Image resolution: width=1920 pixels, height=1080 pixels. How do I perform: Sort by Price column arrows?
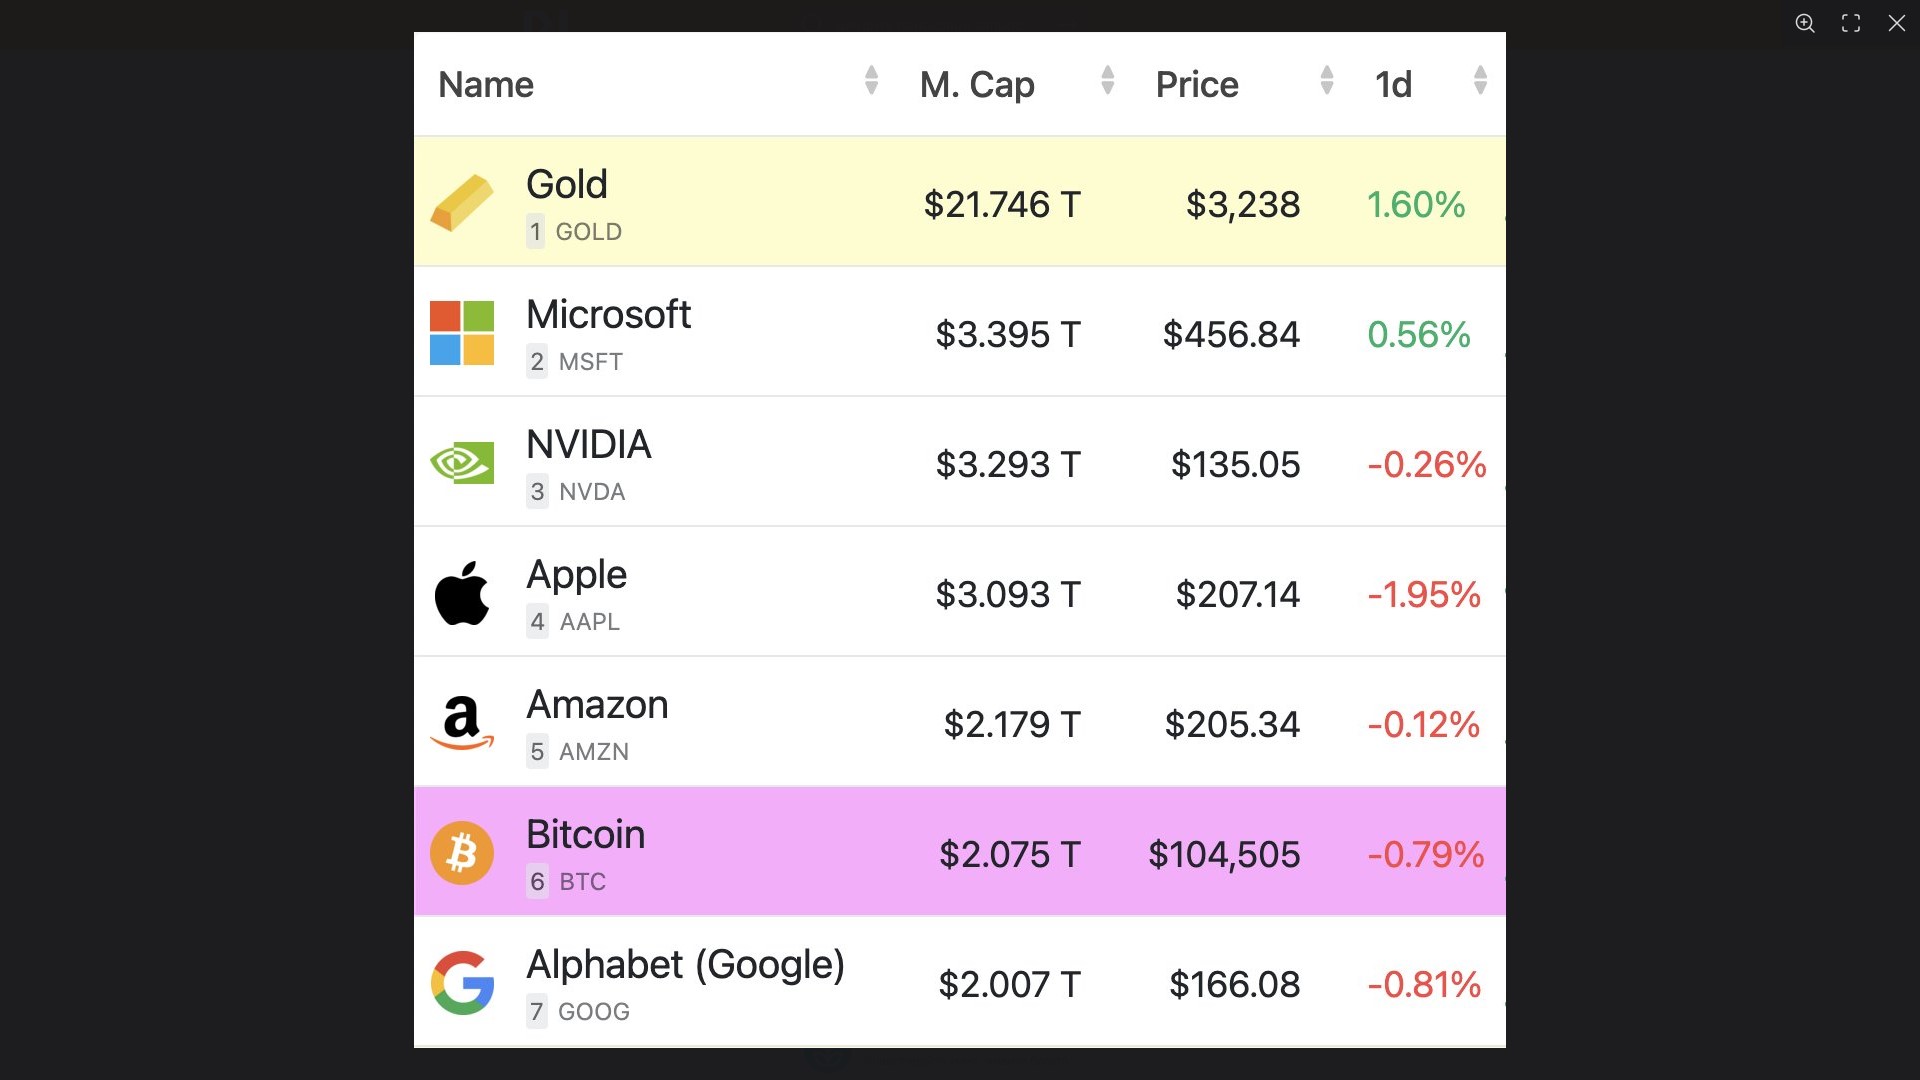1327,80
